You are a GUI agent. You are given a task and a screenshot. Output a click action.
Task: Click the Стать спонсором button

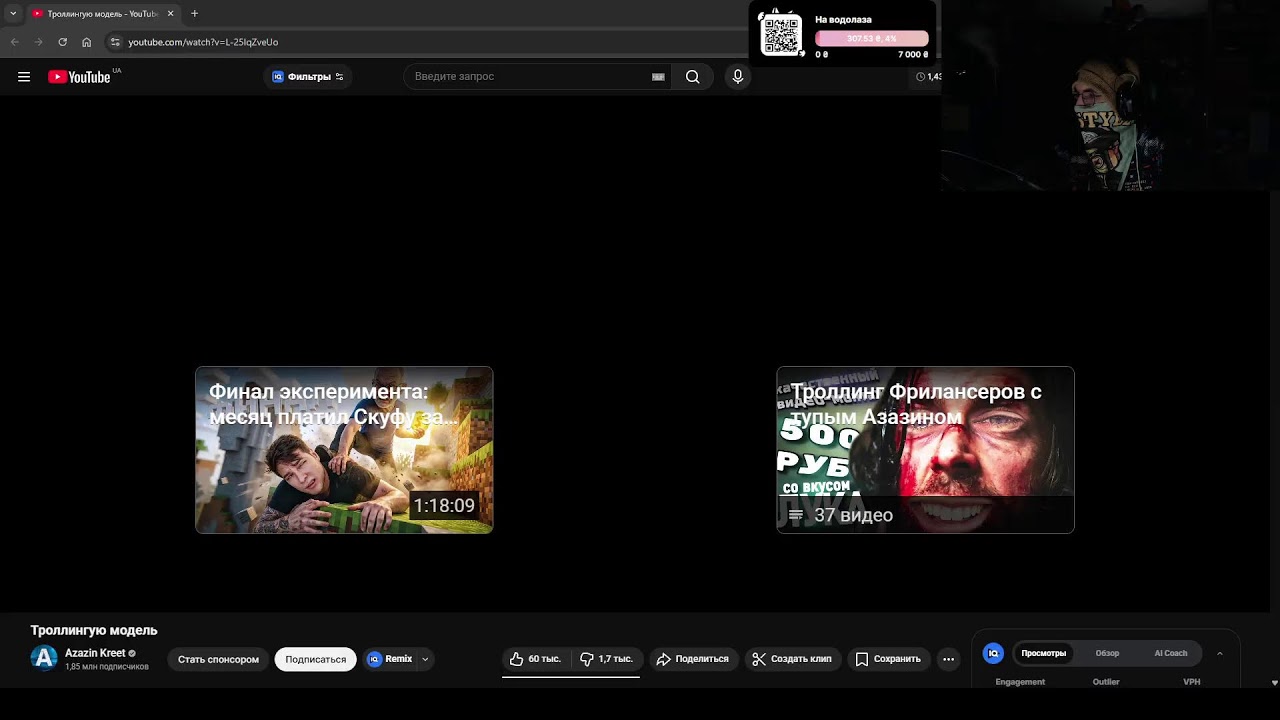[218, 659]
